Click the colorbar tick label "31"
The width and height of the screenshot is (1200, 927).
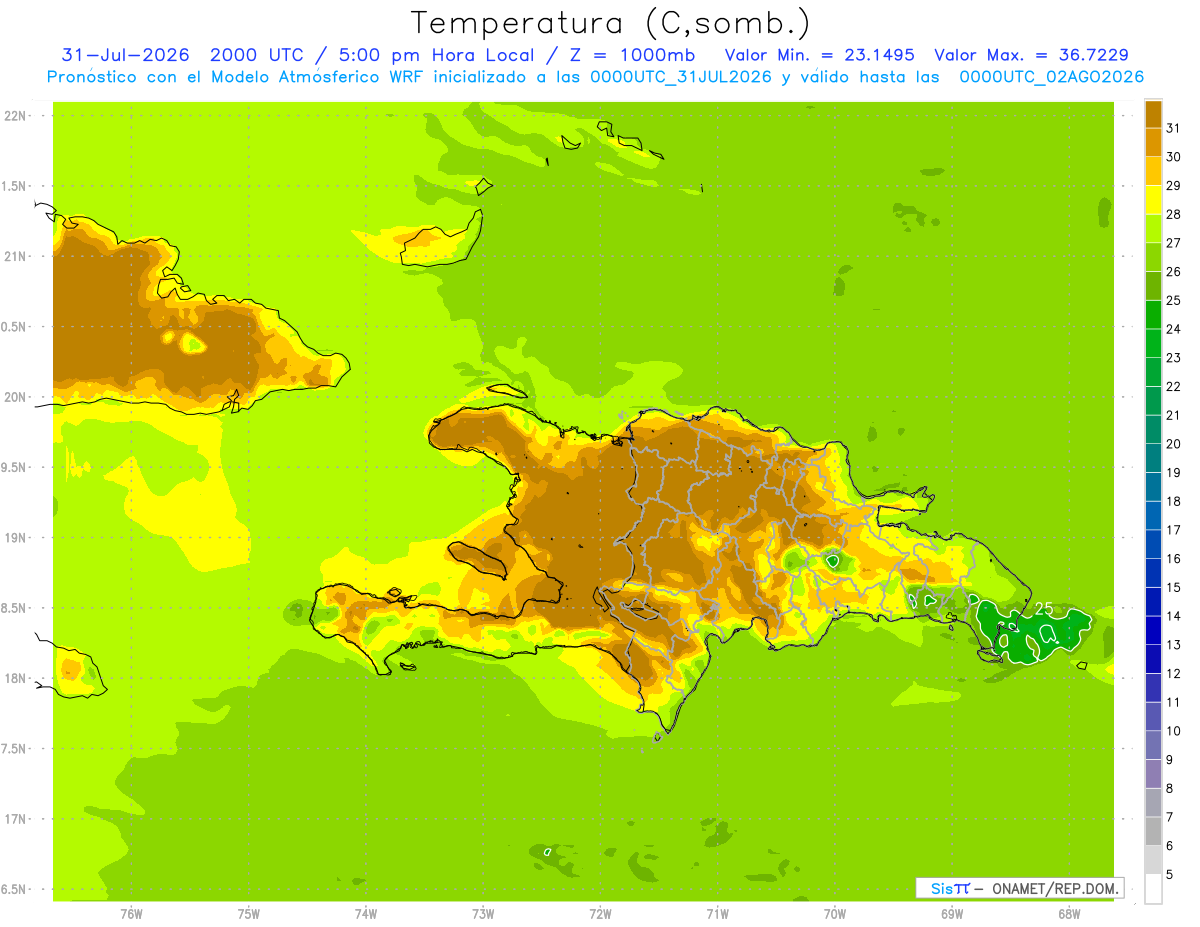click(x=1173, y=128)
